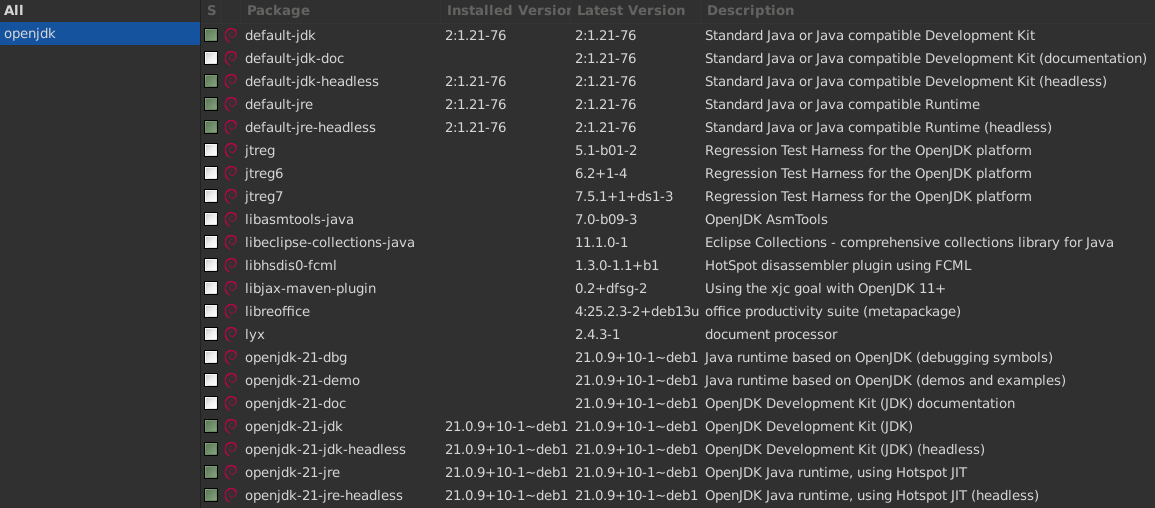Click 'Using the xjc goal with OpenJDK 11+' text
Viewport: 1155px width, 508px height.
[825, 289]
